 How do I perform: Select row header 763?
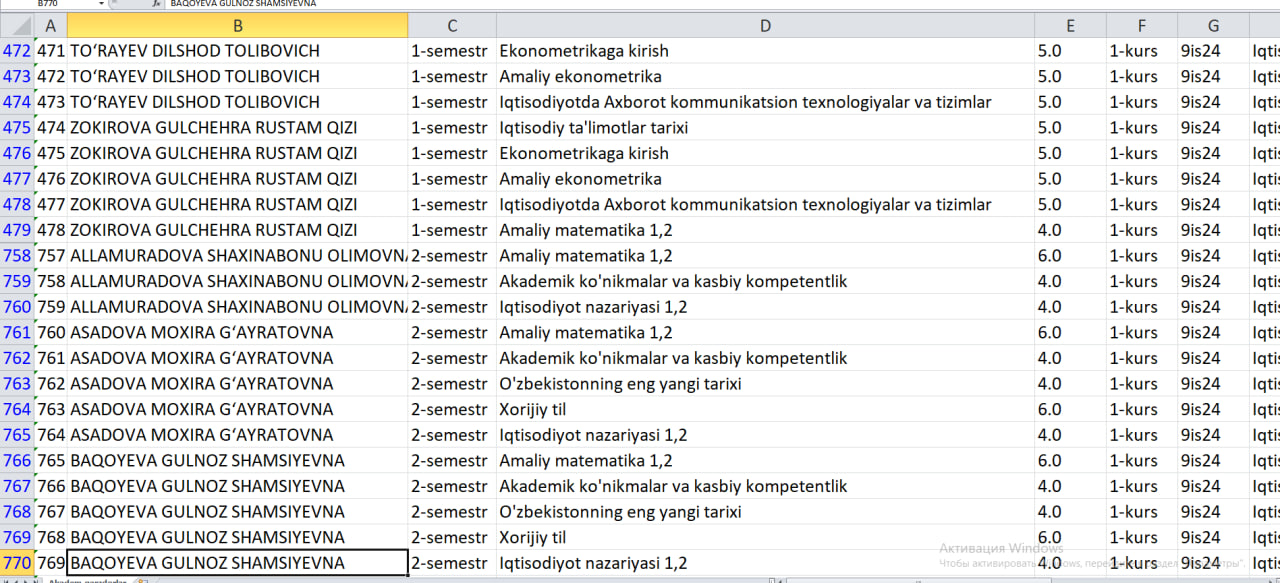[16, 384]
